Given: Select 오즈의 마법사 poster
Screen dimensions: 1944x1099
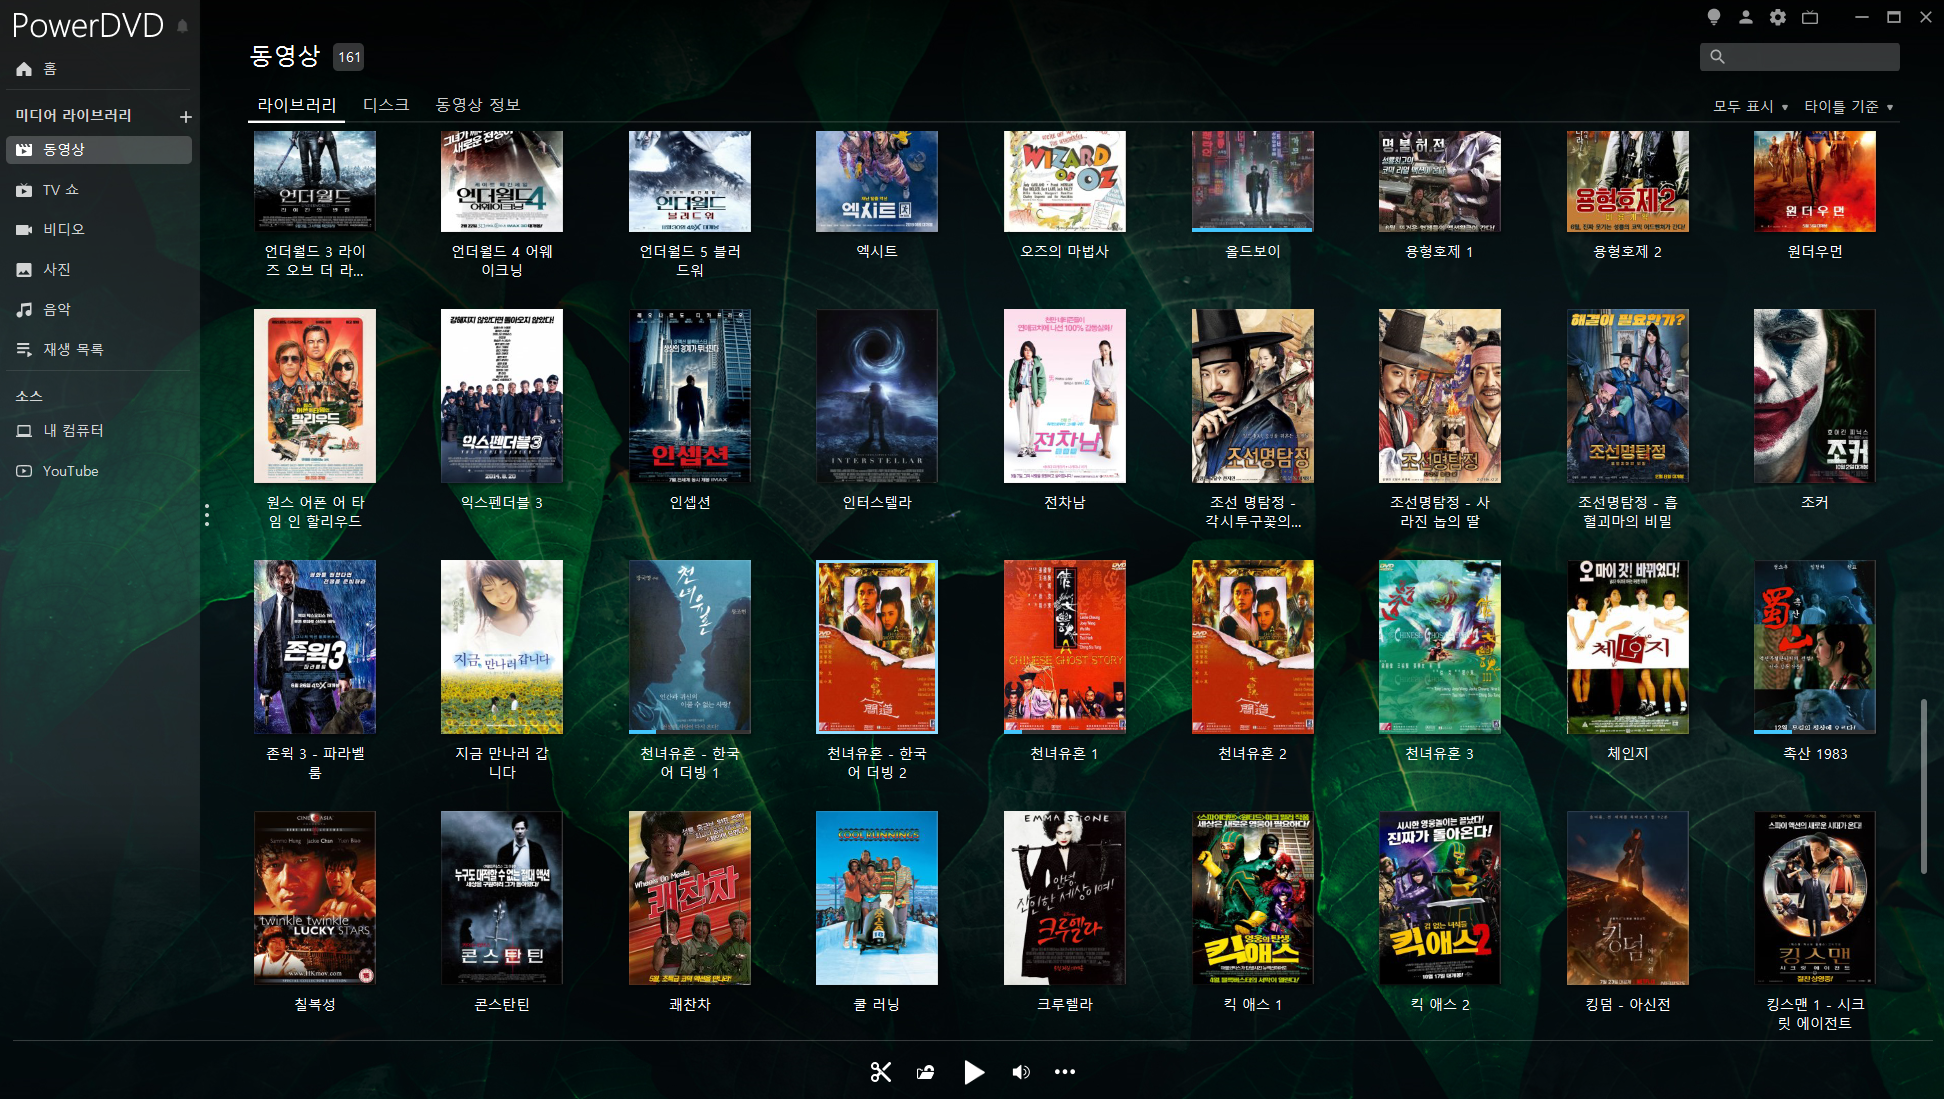Looking at the screenshot, I should tap(1065, 181).
